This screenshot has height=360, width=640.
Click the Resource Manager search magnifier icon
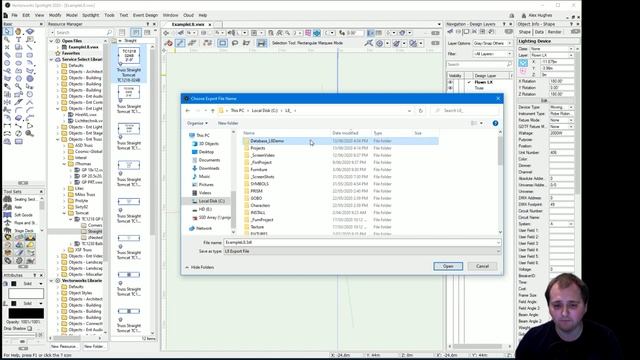point(109,32)
